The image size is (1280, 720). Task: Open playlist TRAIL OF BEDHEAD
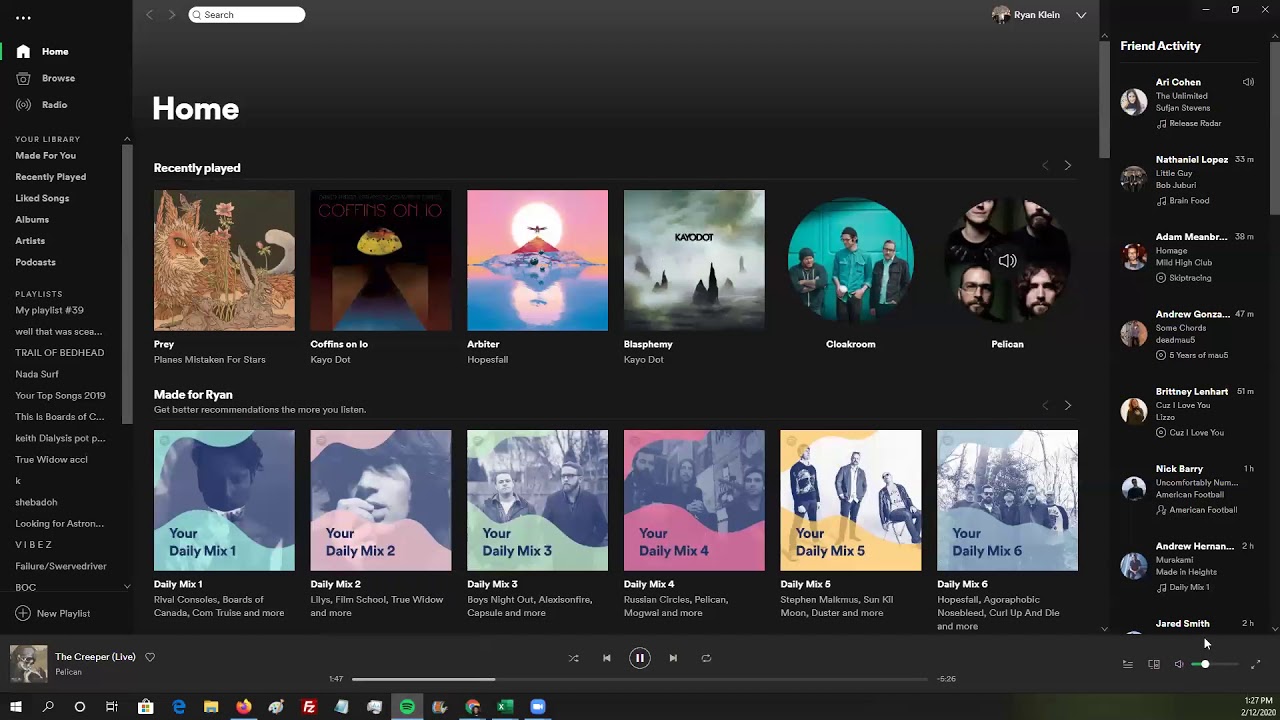click(x=59, y=353)
